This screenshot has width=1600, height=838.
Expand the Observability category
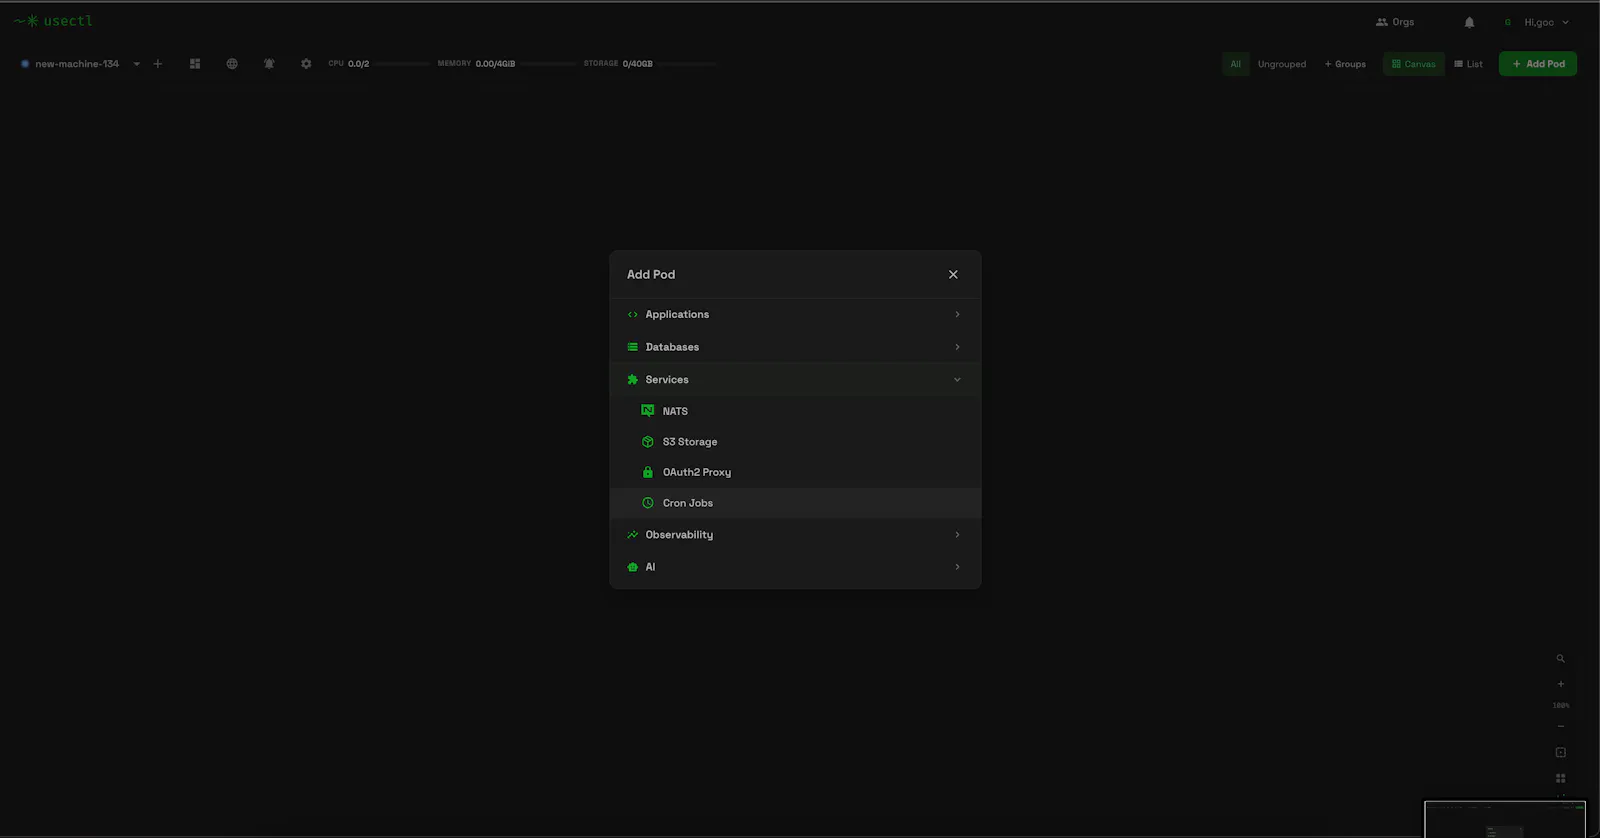pyautogui.click(x=795, y=535)
